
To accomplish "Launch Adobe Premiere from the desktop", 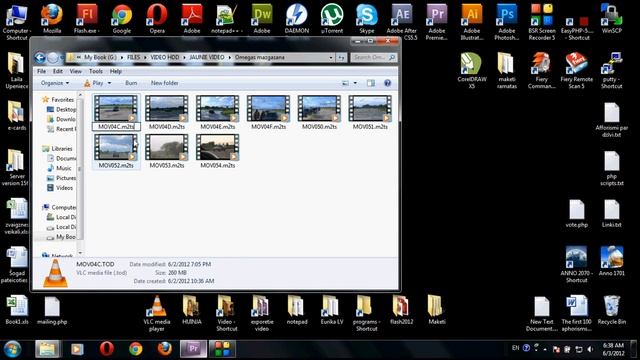I will [437, 21].
